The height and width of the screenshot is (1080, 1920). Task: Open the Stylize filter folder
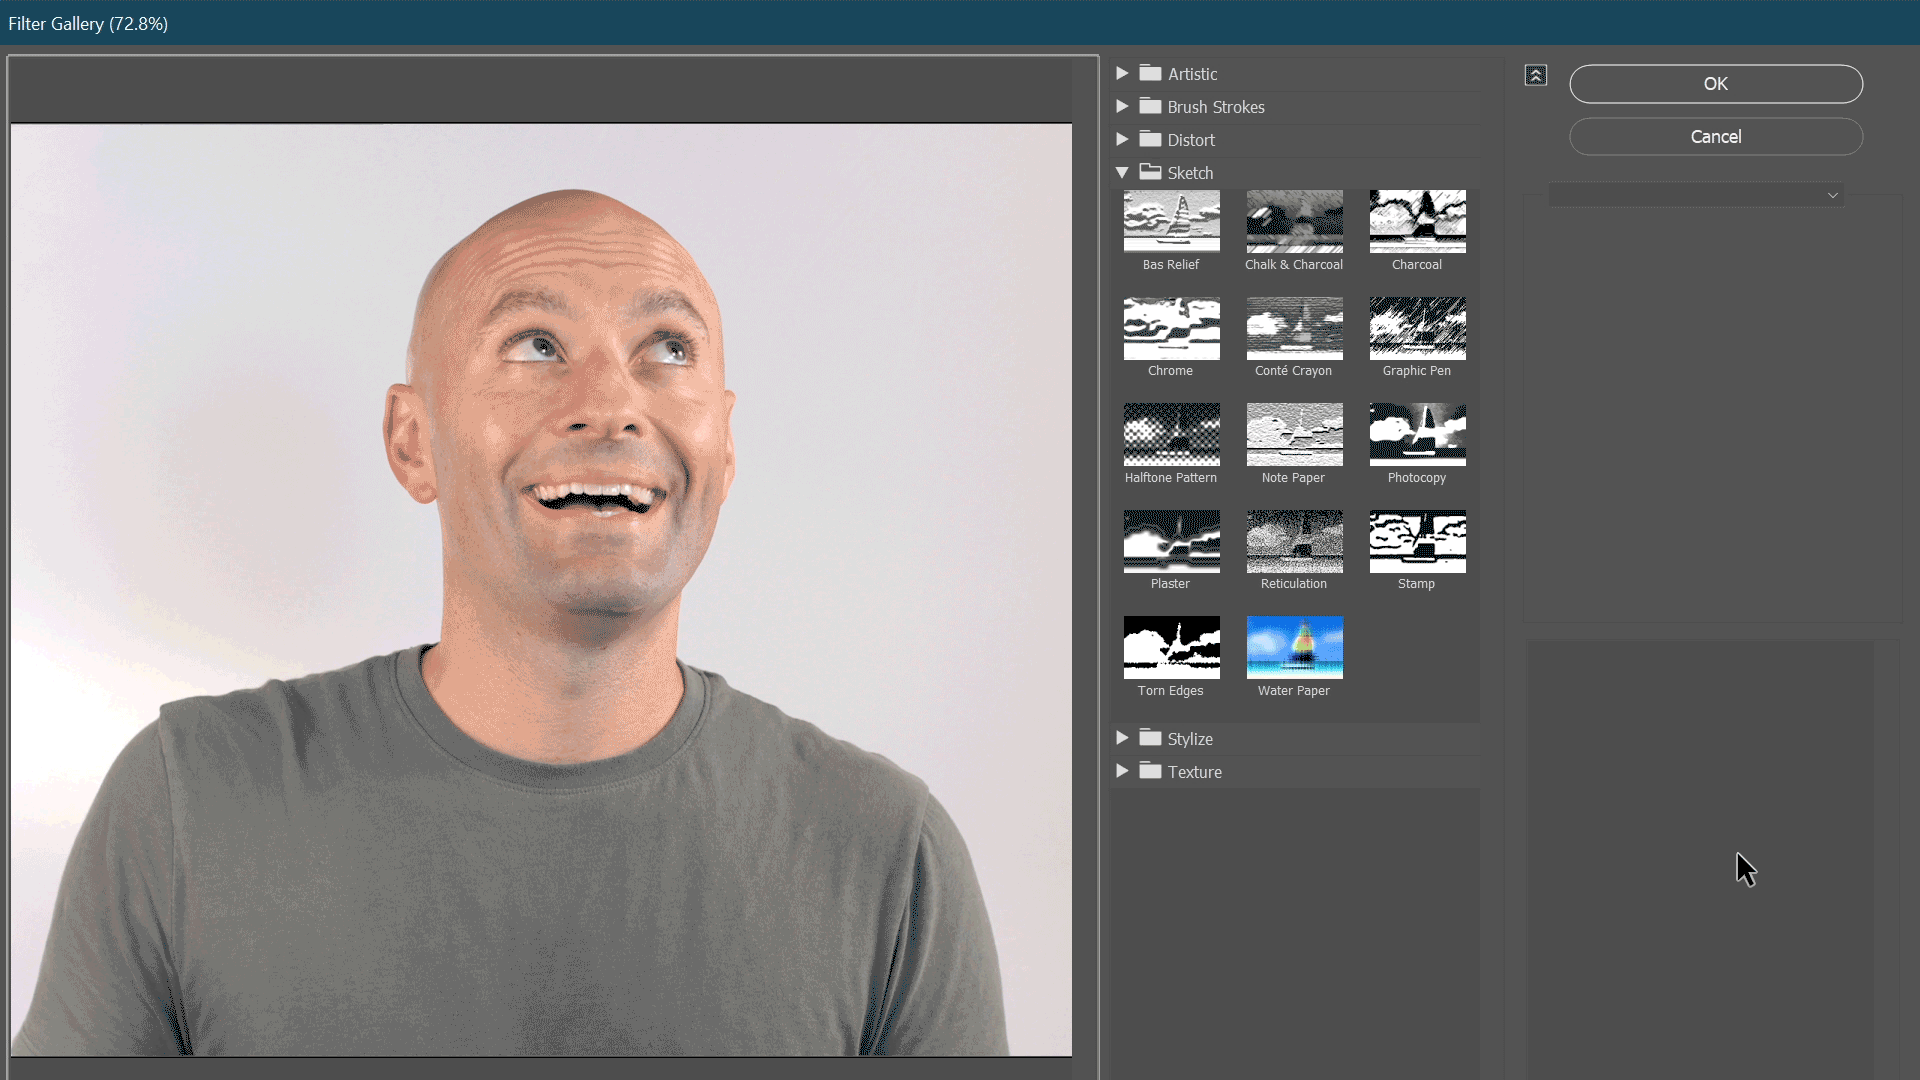[1122, 738]
